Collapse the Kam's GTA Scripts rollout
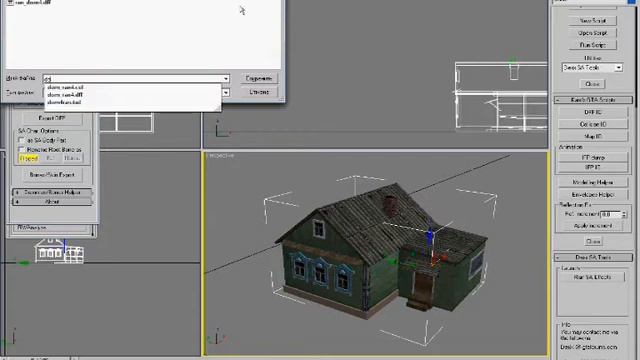The image size is (640, 360). tap(593, 100)
